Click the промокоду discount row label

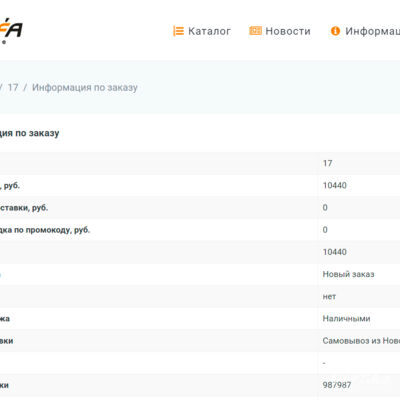[45, 230]
